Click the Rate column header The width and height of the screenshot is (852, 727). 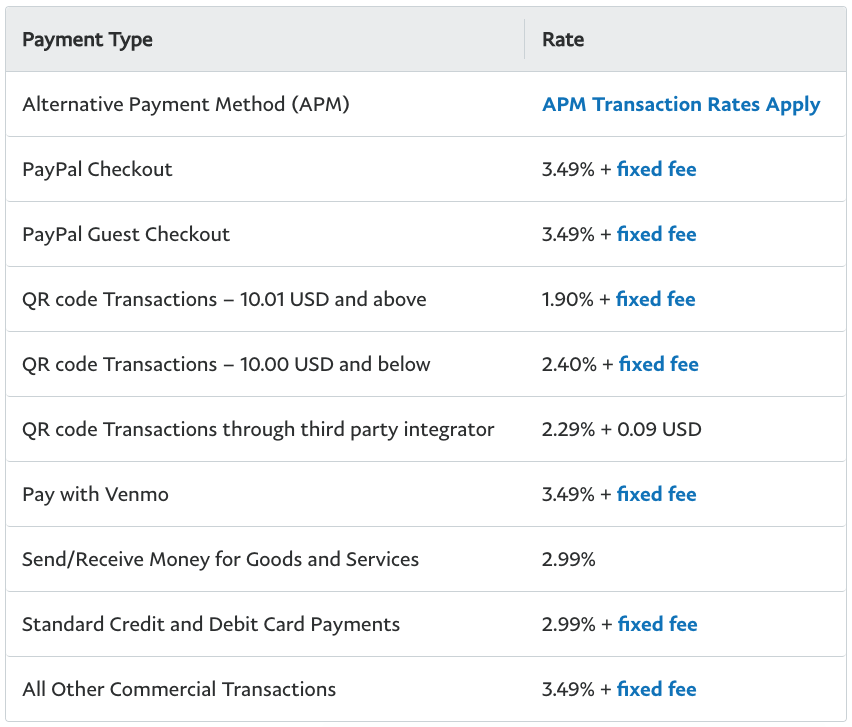(563, 40)
